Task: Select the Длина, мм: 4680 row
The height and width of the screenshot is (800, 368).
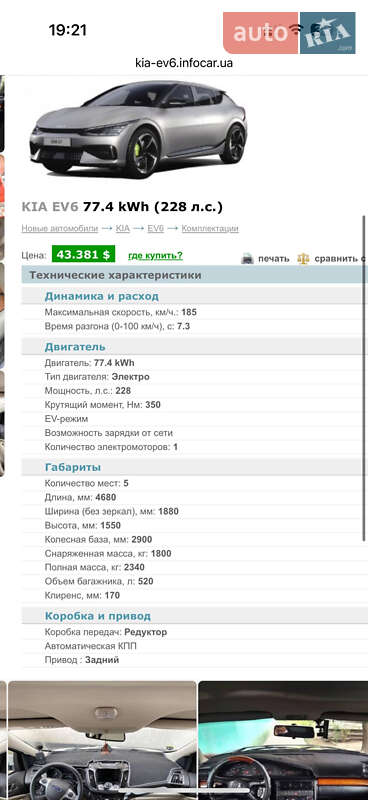Action: [194, 497]
